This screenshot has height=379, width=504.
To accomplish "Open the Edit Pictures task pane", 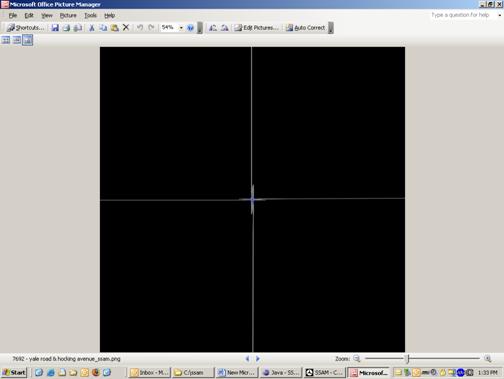I will 256,28.
